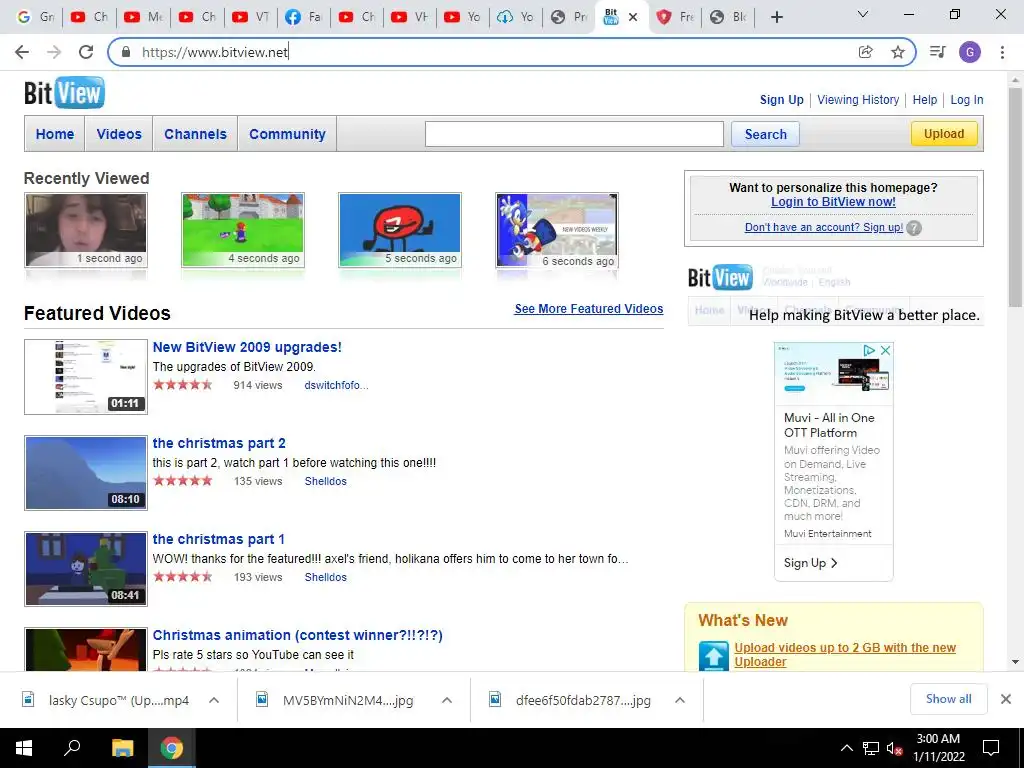1024x768 pixels.
Task: Click the AdChoices icon on the Muvi ad
Action: [869, 351]
